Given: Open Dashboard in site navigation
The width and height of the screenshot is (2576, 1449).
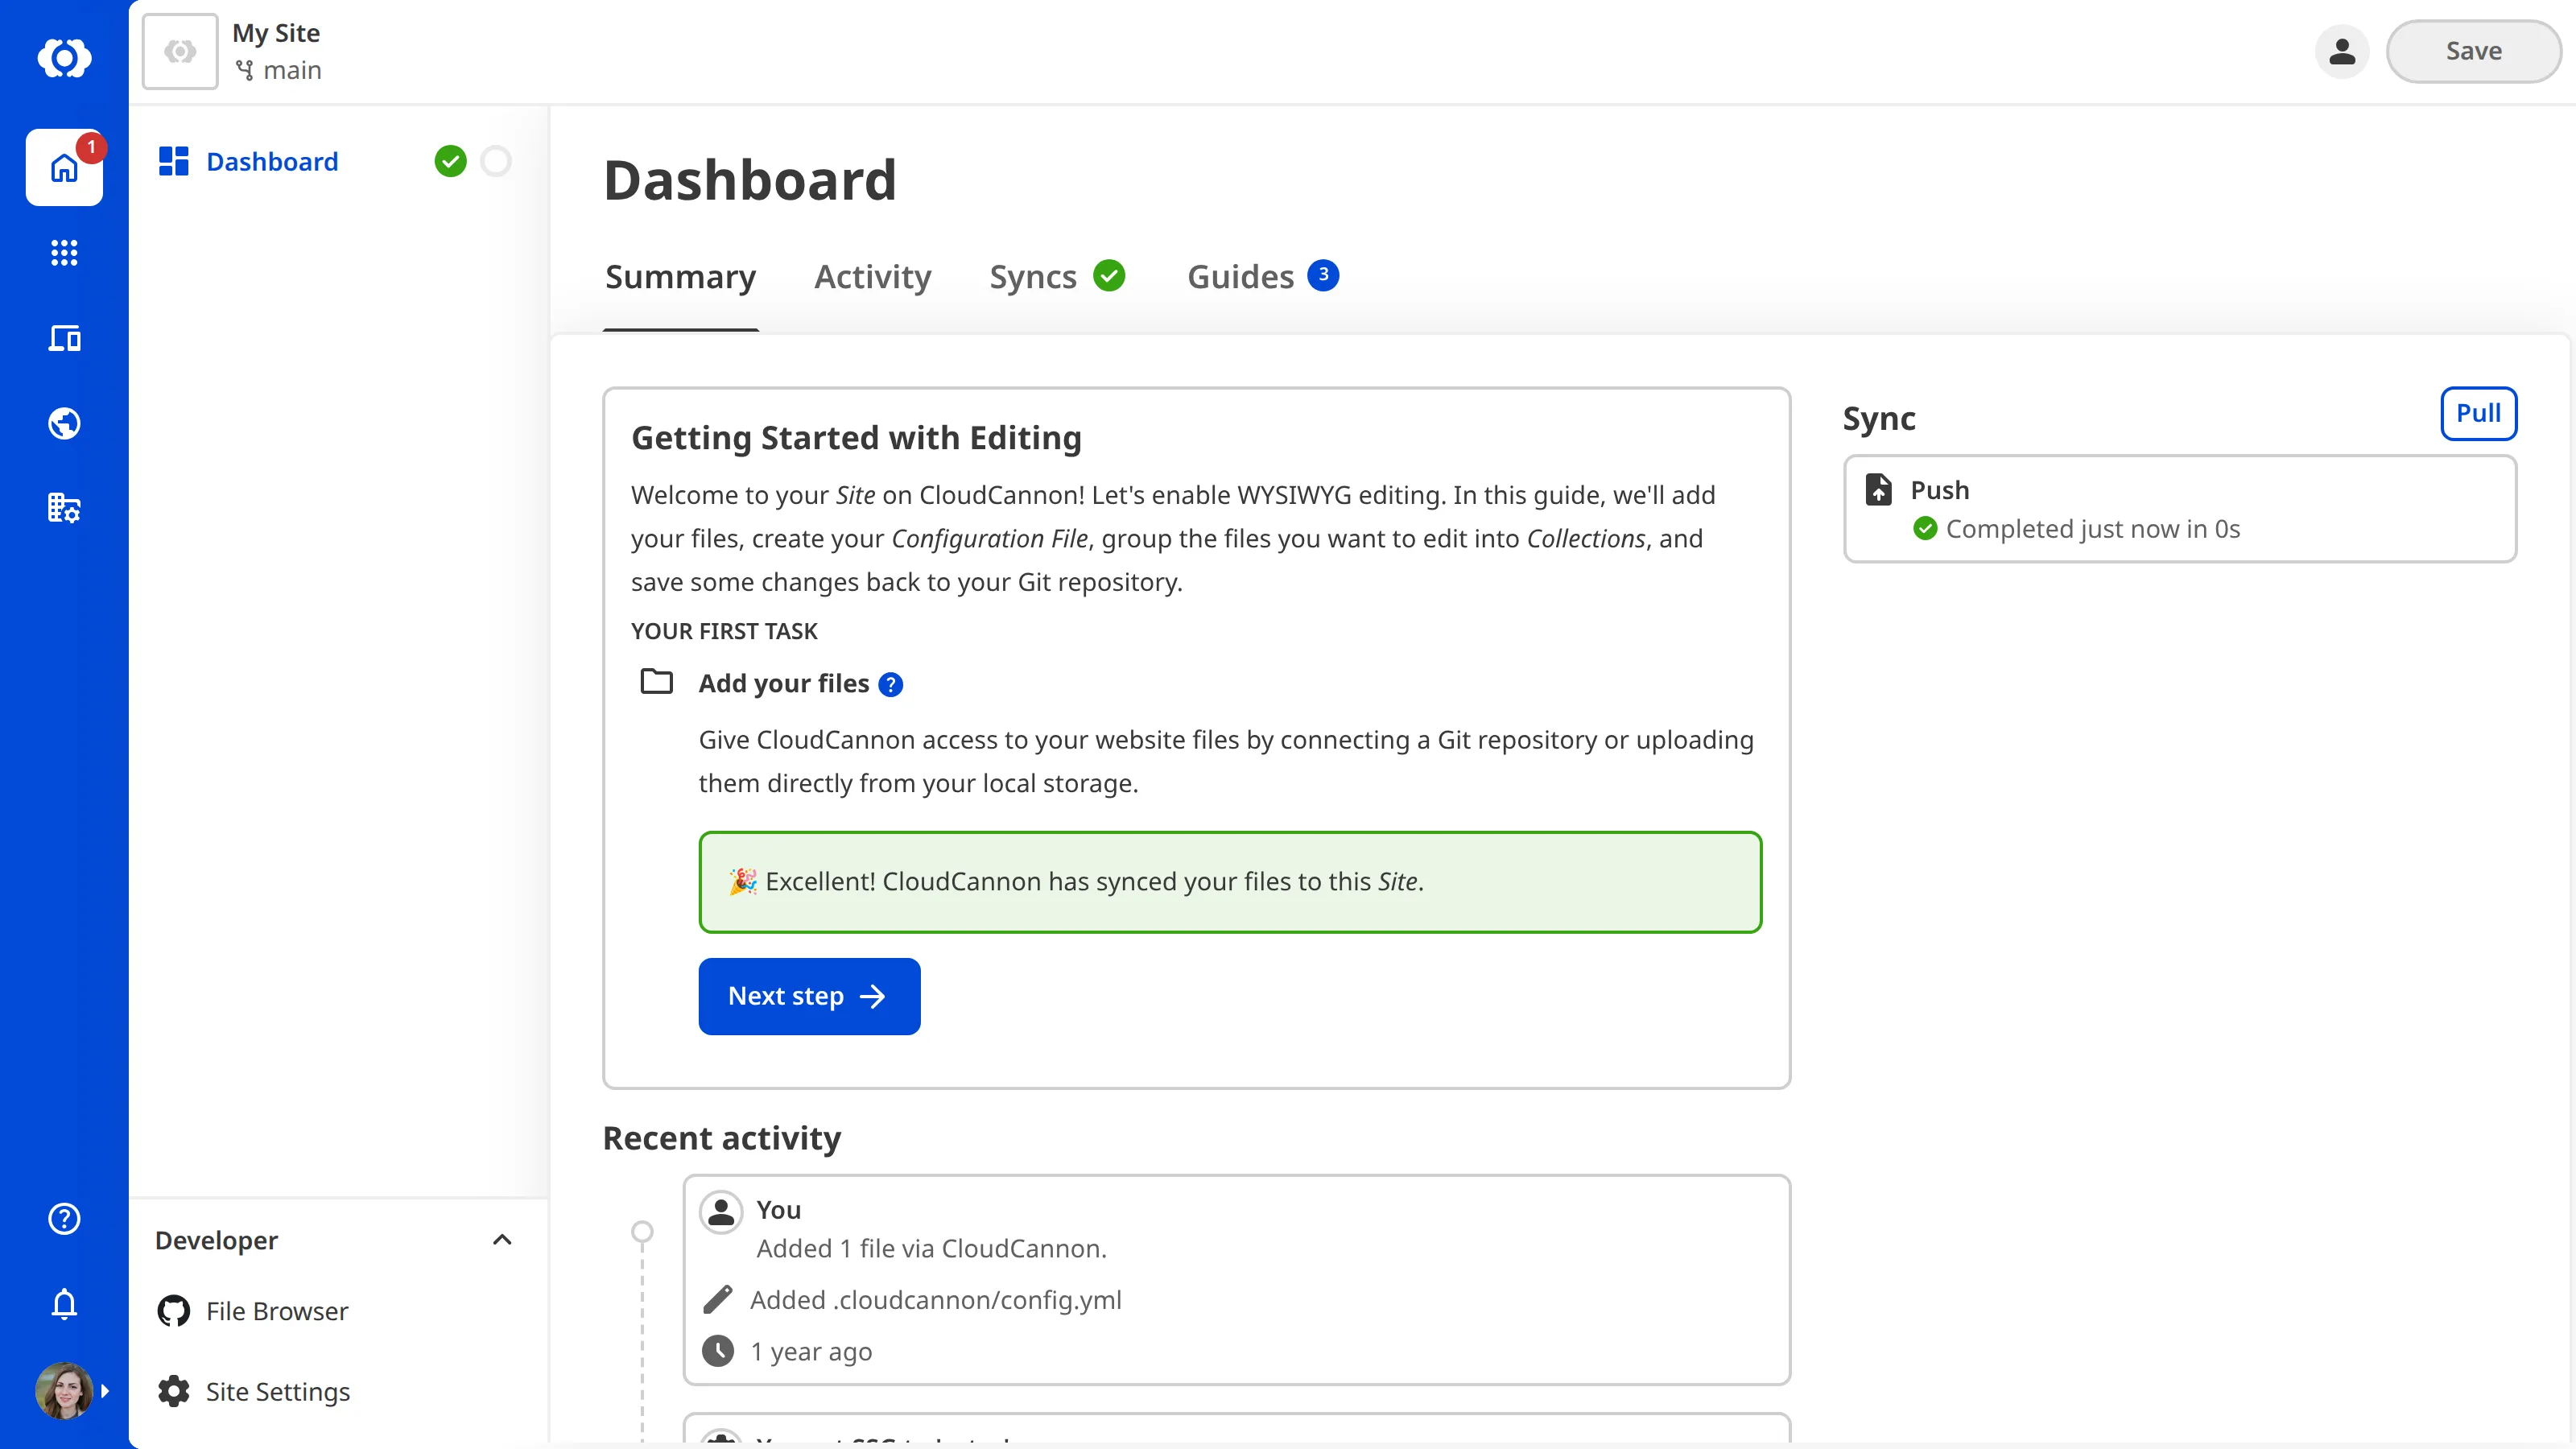Looking at the screenshot, I should click(272, 161).
